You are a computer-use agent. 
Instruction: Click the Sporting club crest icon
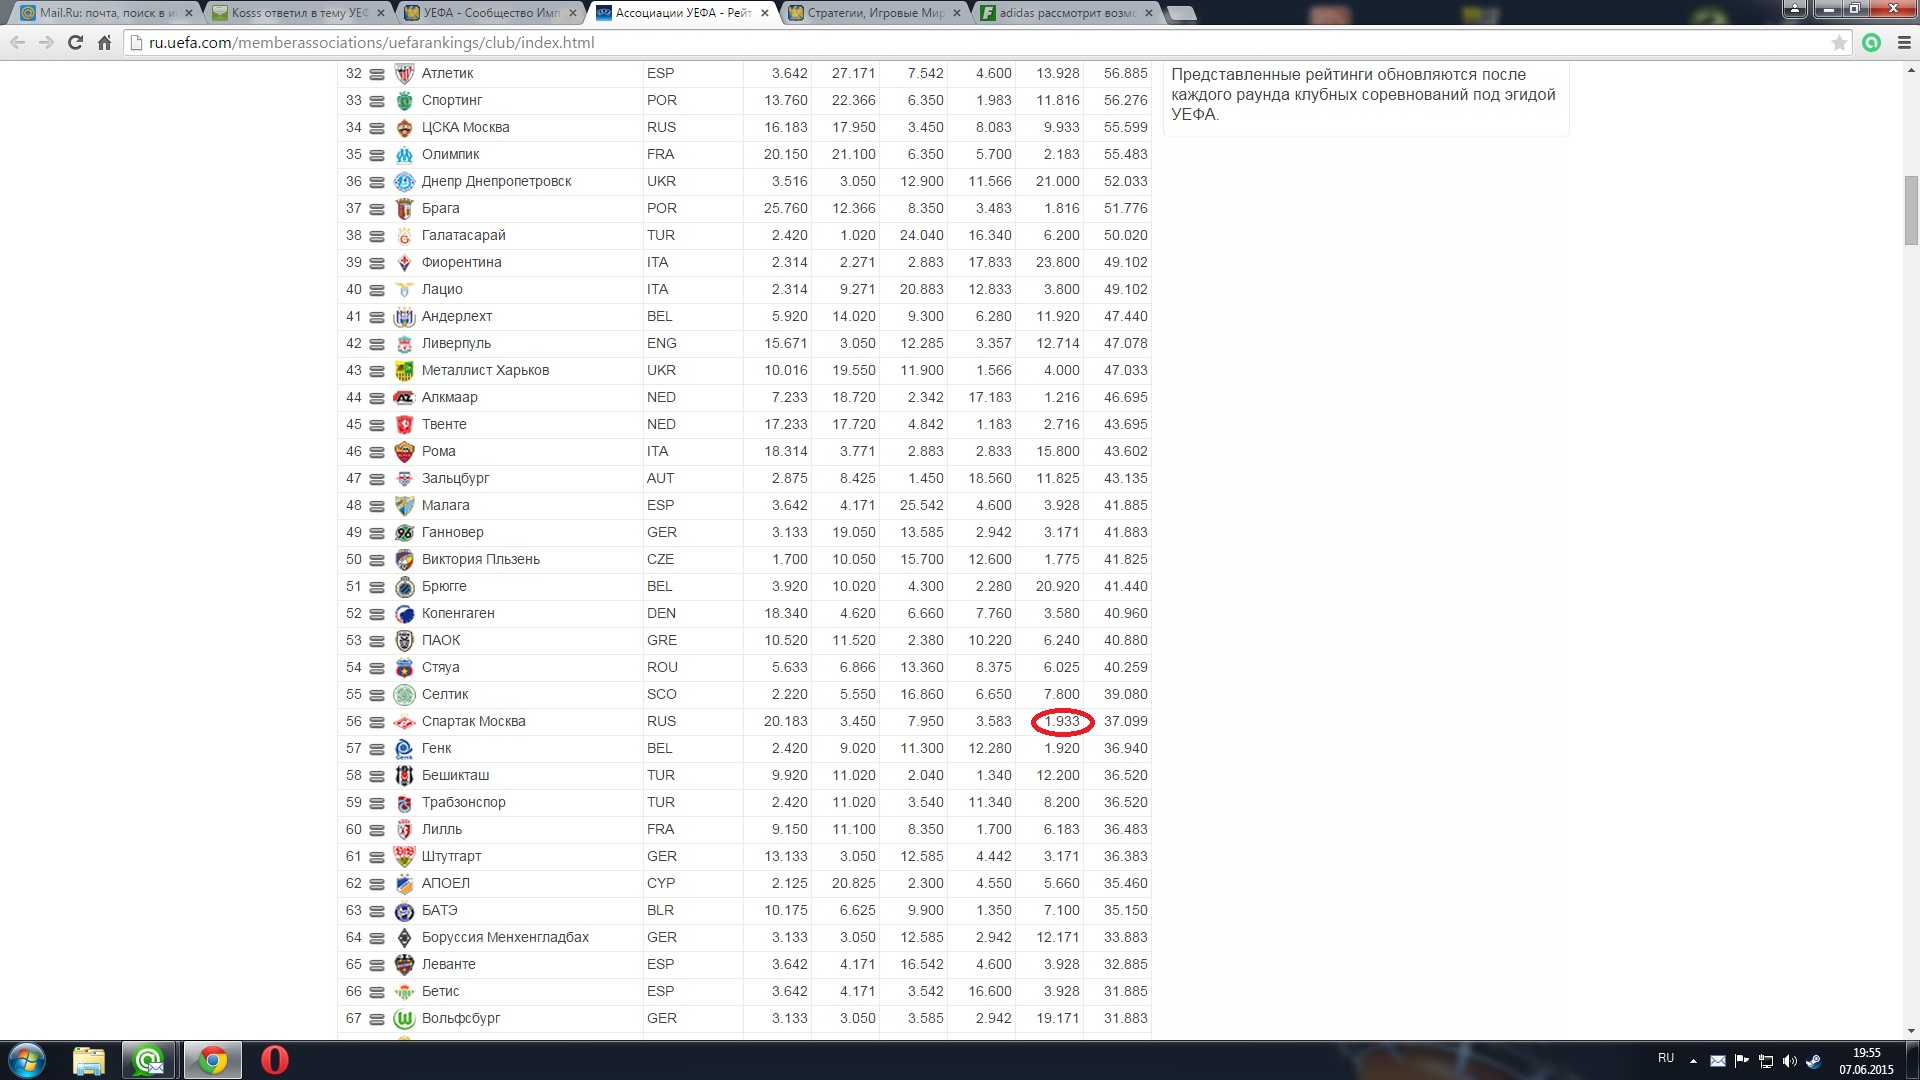(404, 101)
